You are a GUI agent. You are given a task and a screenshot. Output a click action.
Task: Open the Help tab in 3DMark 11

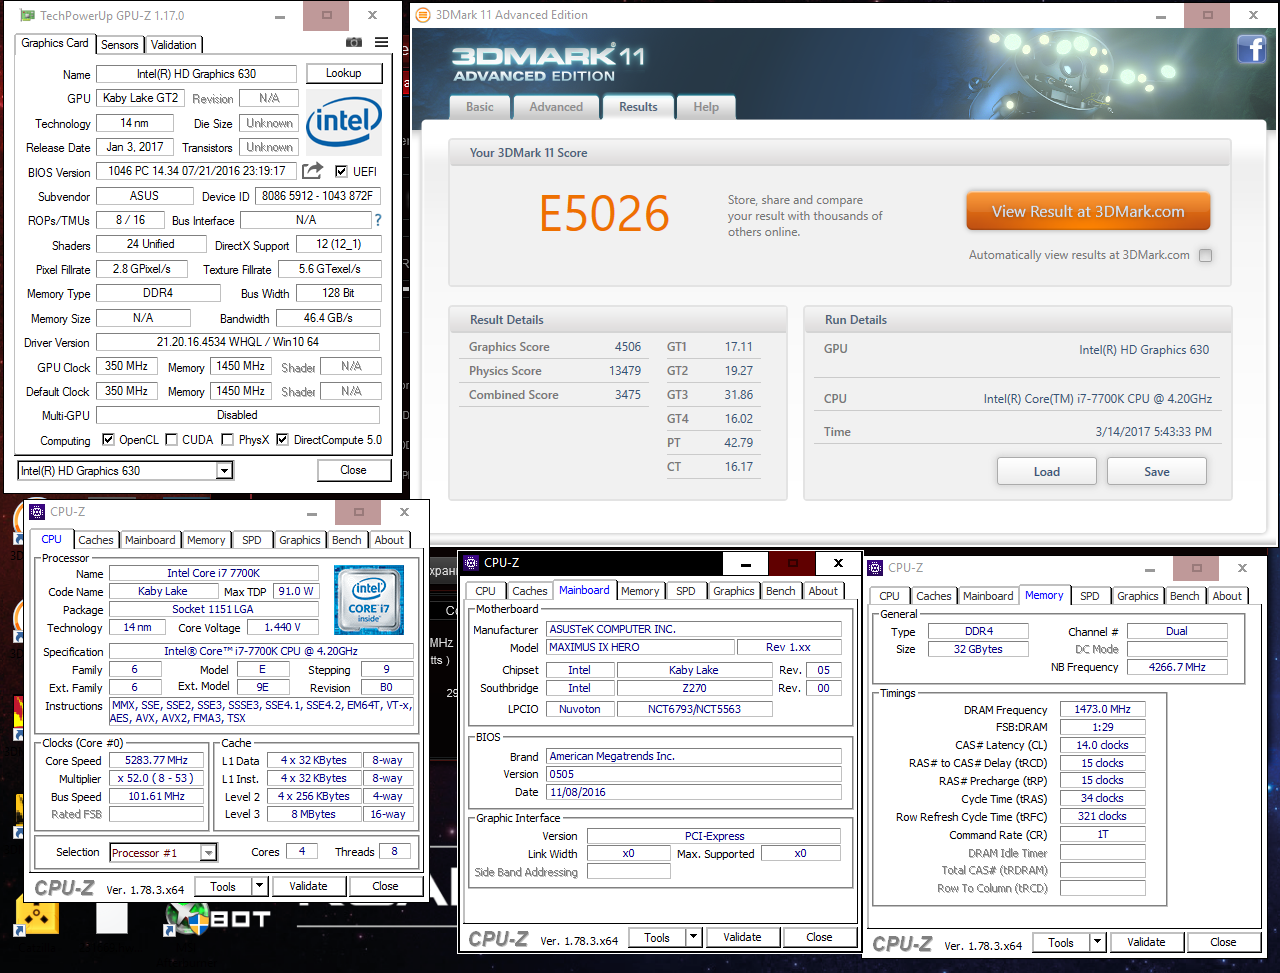point(706,107)
